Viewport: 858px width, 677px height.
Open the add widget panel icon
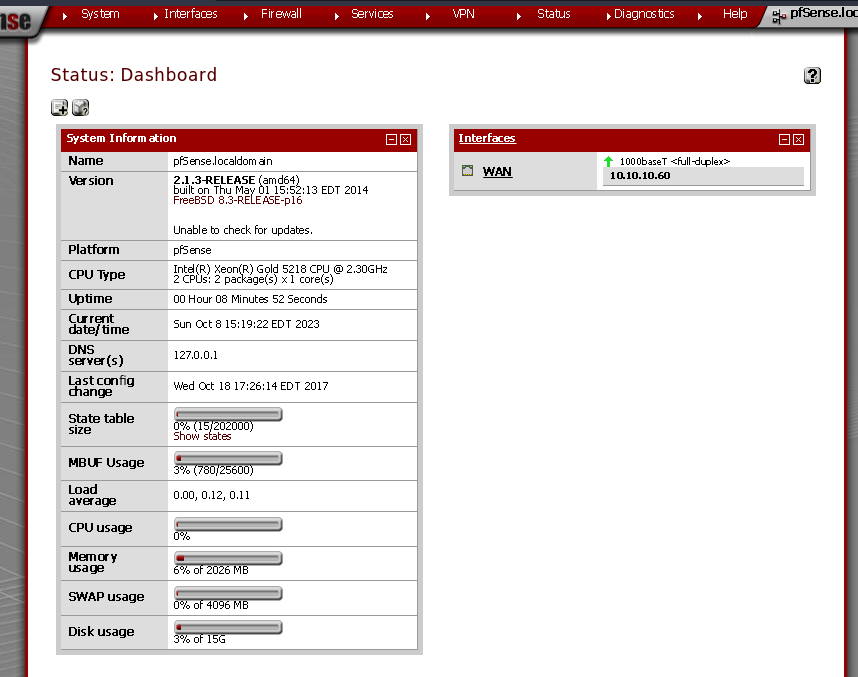[59, 107]
